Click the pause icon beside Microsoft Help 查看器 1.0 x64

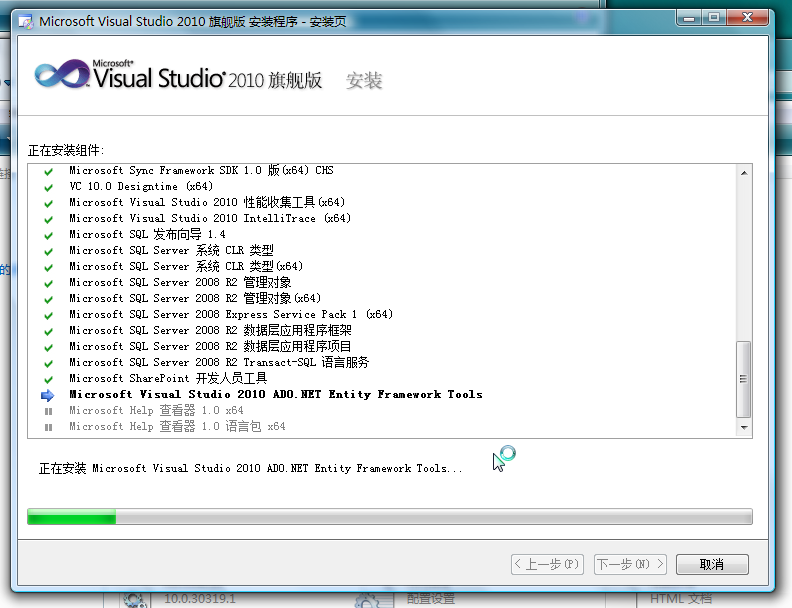[48, 411]
